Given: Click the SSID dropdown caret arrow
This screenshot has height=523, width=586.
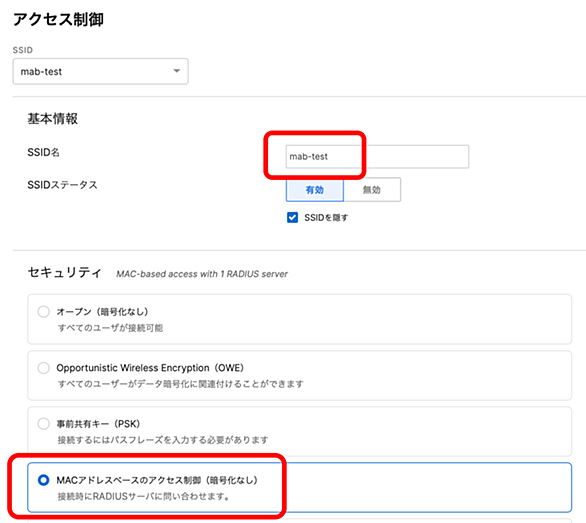Looking at the screenshot, I should [177, 71].
